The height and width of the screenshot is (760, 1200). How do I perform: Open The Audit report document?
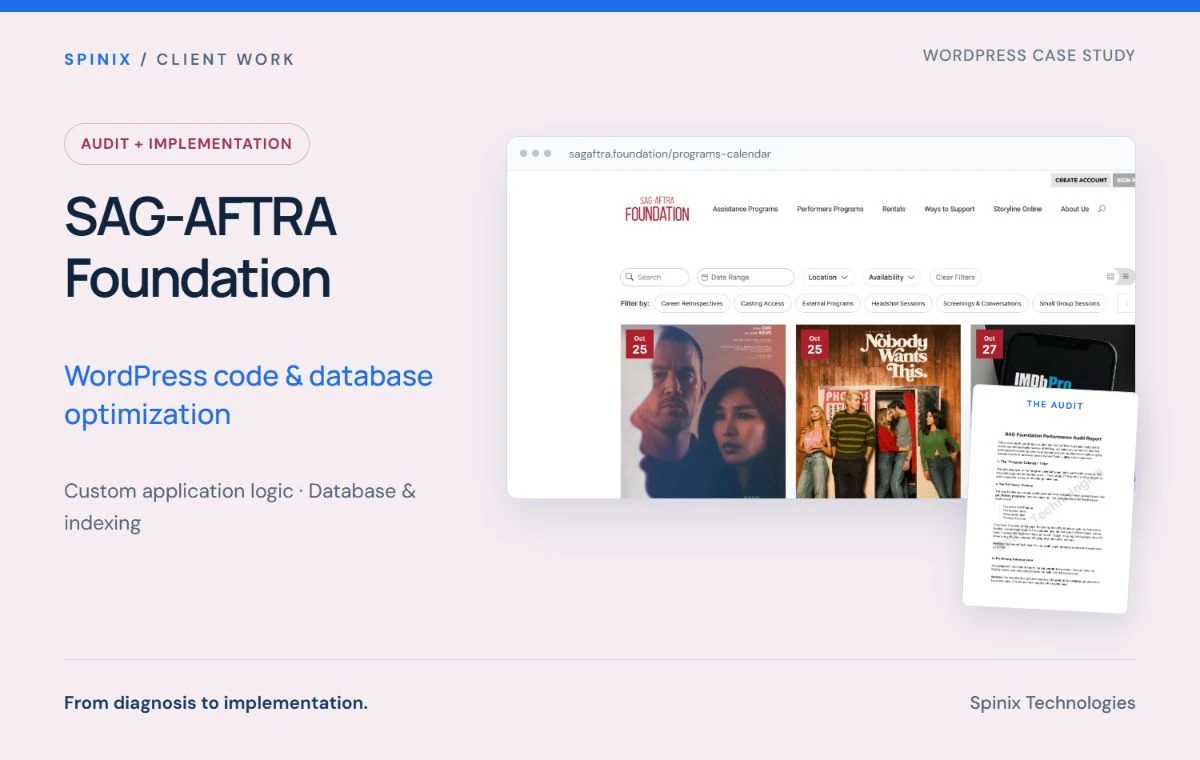(1050, 499)
